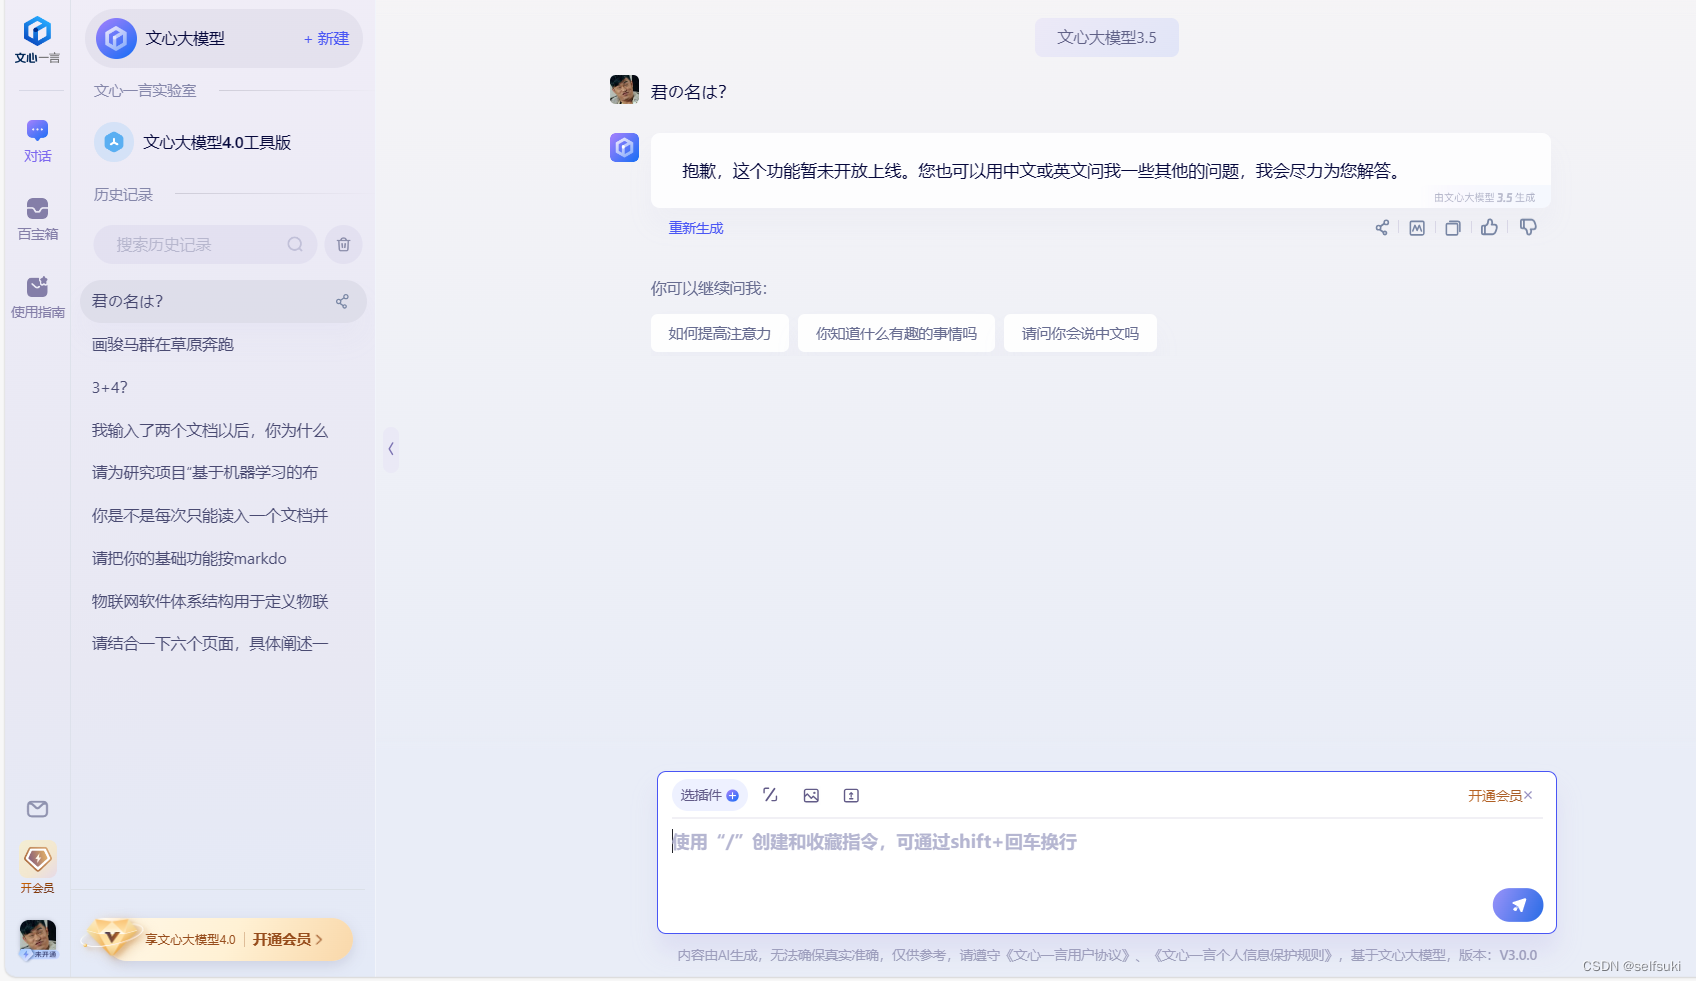Share the 君の名は? history item
Screen dimensions: 1696x981
pos(342,301)
